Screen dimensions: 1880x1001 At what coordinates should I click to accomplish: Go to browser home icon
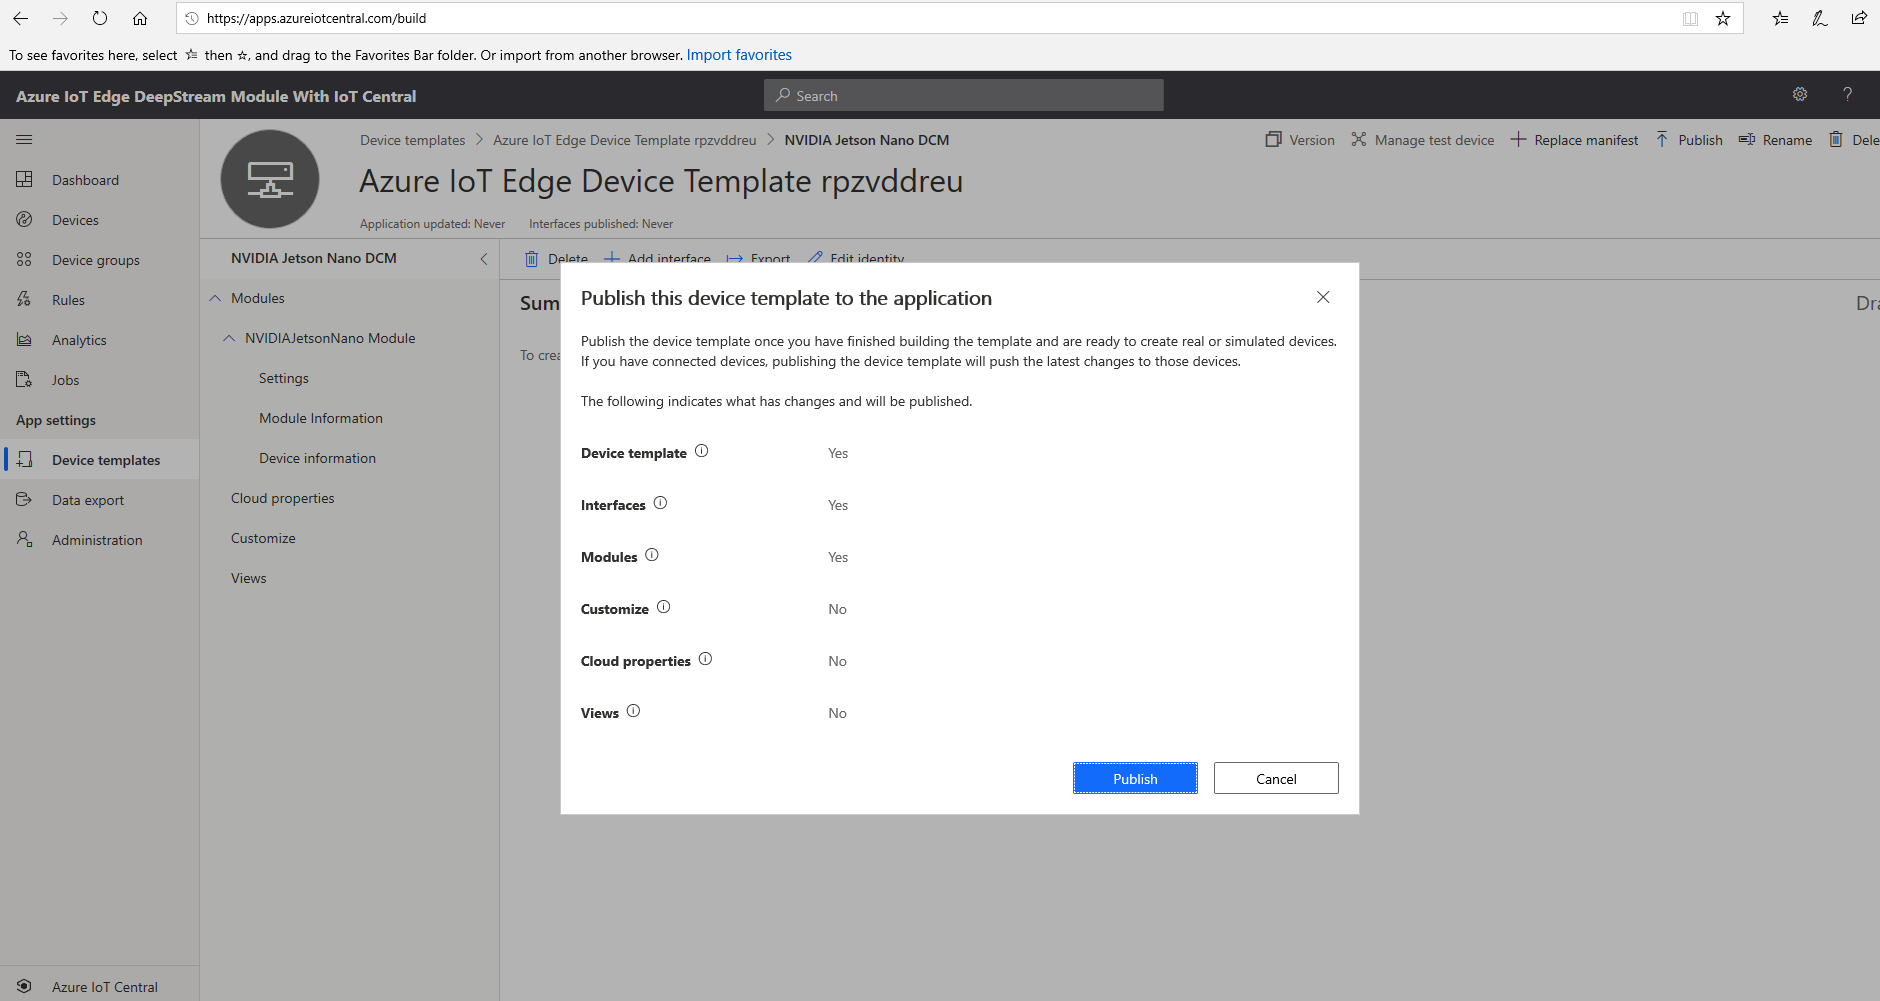point(140,18)
